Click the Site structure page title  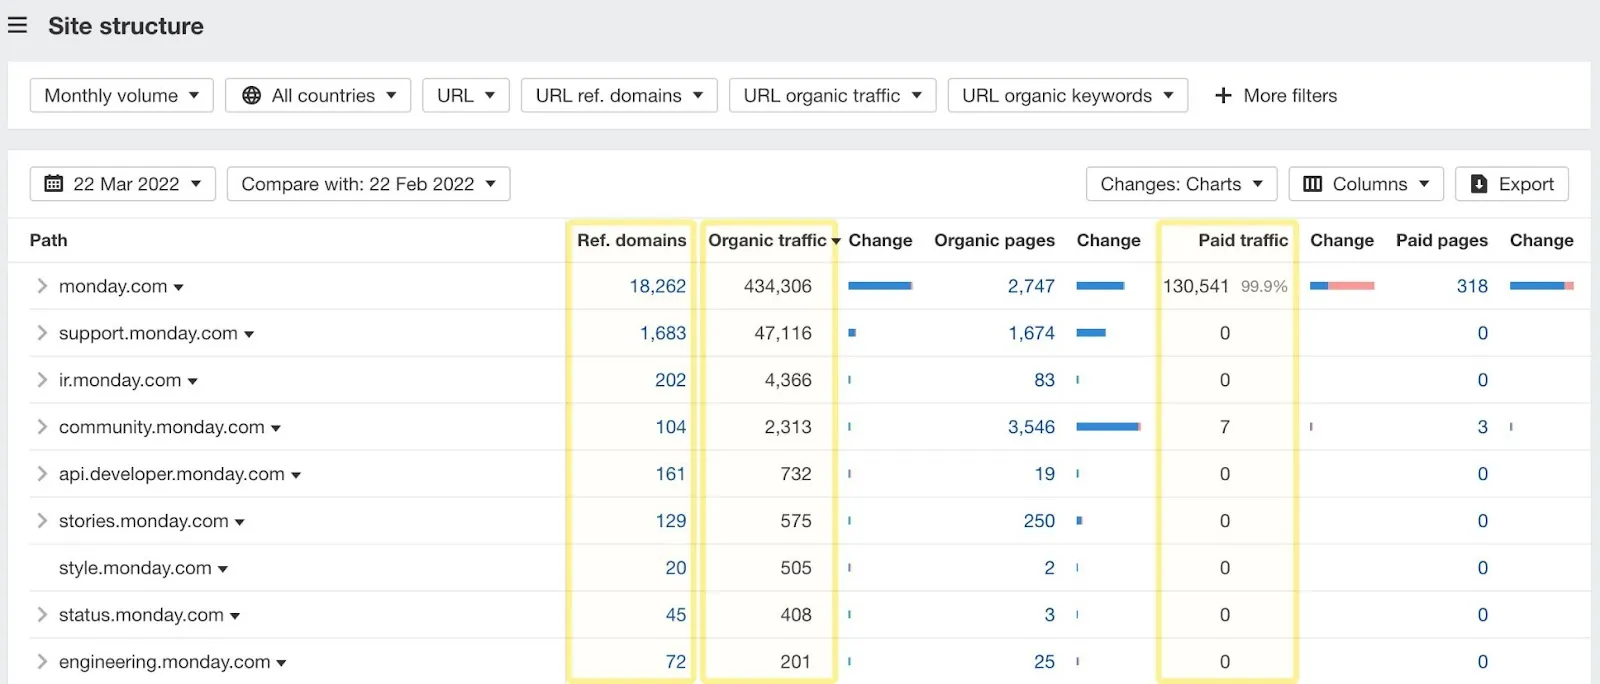pos(126,26)
